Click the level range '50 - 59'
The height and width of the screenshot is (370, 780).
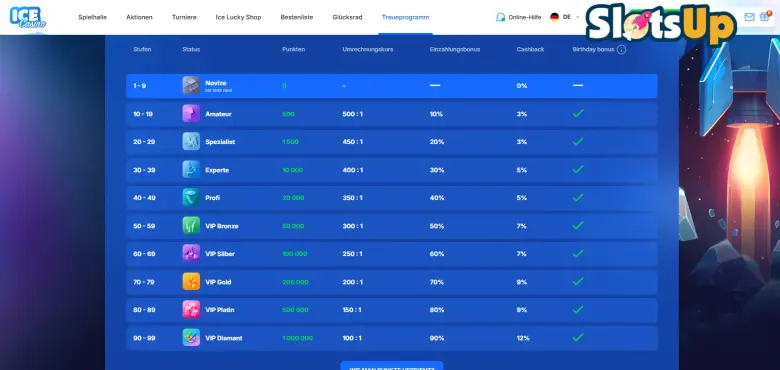pyautogui.click(x=144, y=226)
